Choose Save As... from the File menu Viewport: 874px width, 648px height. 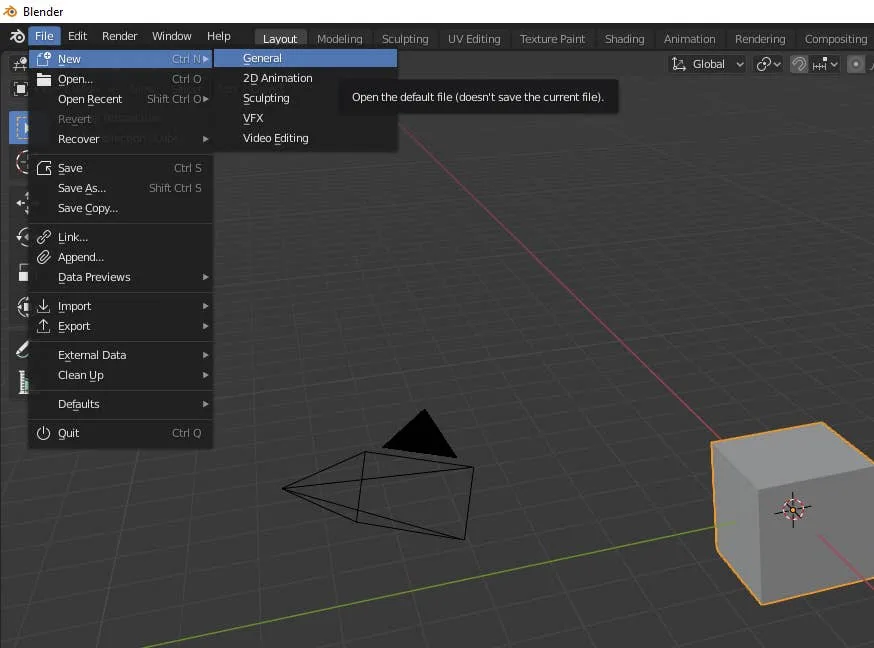tap(82, 188)
